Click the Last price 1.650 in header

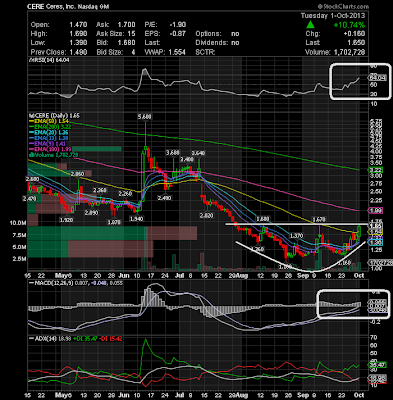tap(356, 43)
